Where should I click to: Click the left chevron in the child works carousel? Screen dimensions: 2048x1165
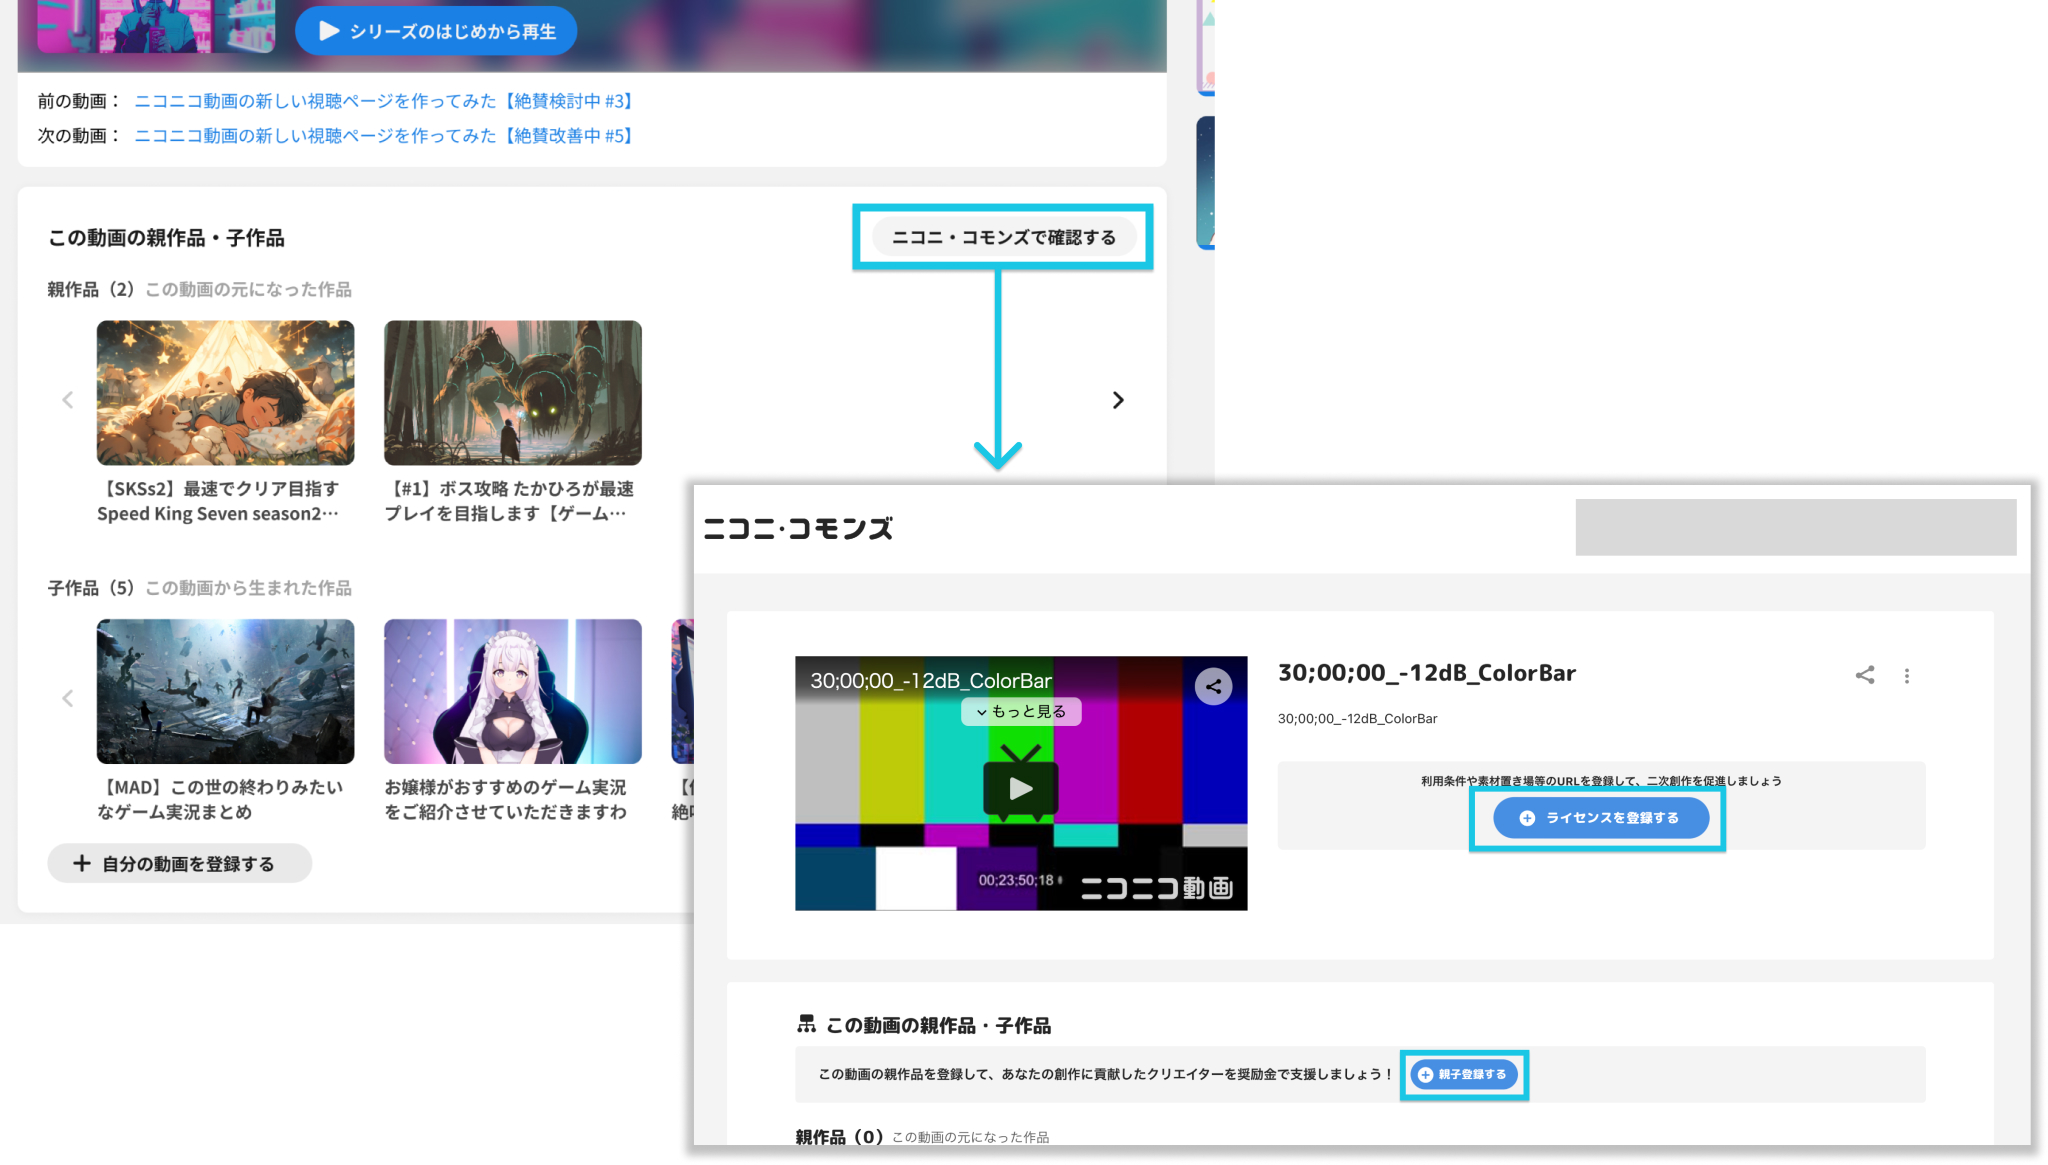[x=68, y=698]
